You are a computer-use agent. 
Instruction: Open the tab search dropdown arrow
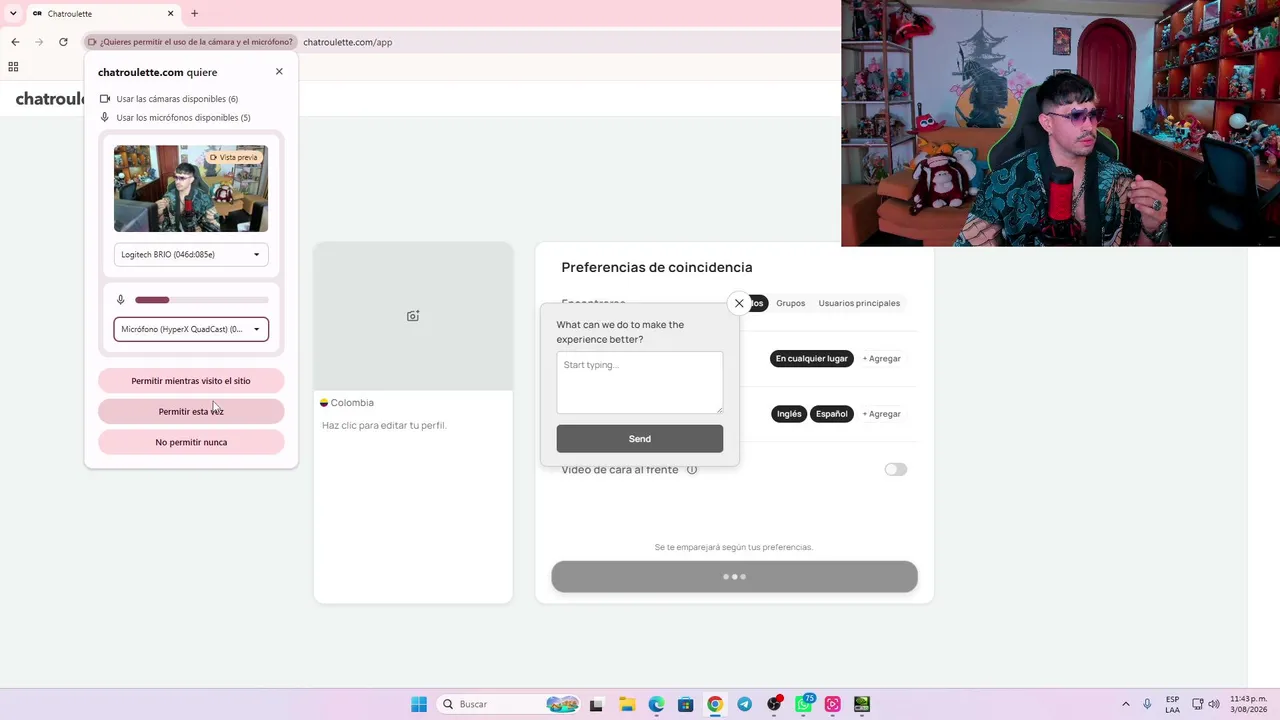tap(13, 14)
